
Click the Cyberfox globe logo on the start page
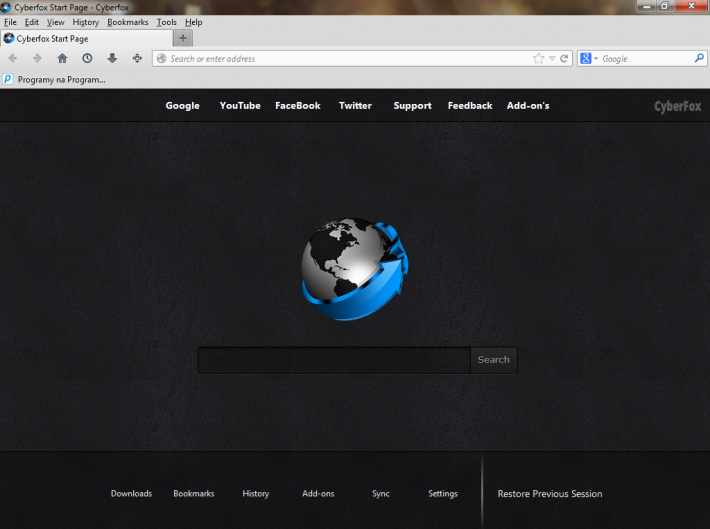(355, 268)
